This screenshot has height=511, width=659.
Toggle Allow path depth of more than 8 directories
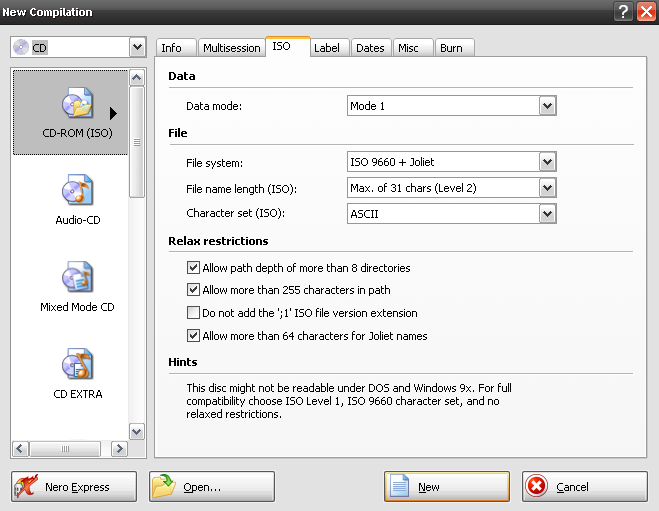[193, 267]
